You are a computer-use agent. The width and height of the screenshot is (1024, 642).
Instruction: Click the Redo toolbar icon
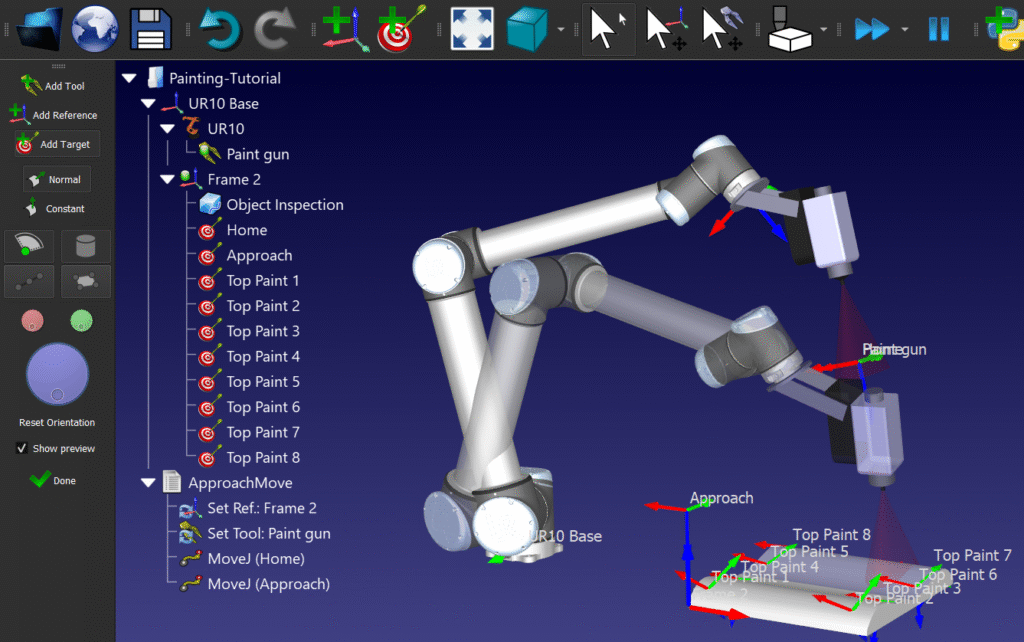tap(276, 28)
